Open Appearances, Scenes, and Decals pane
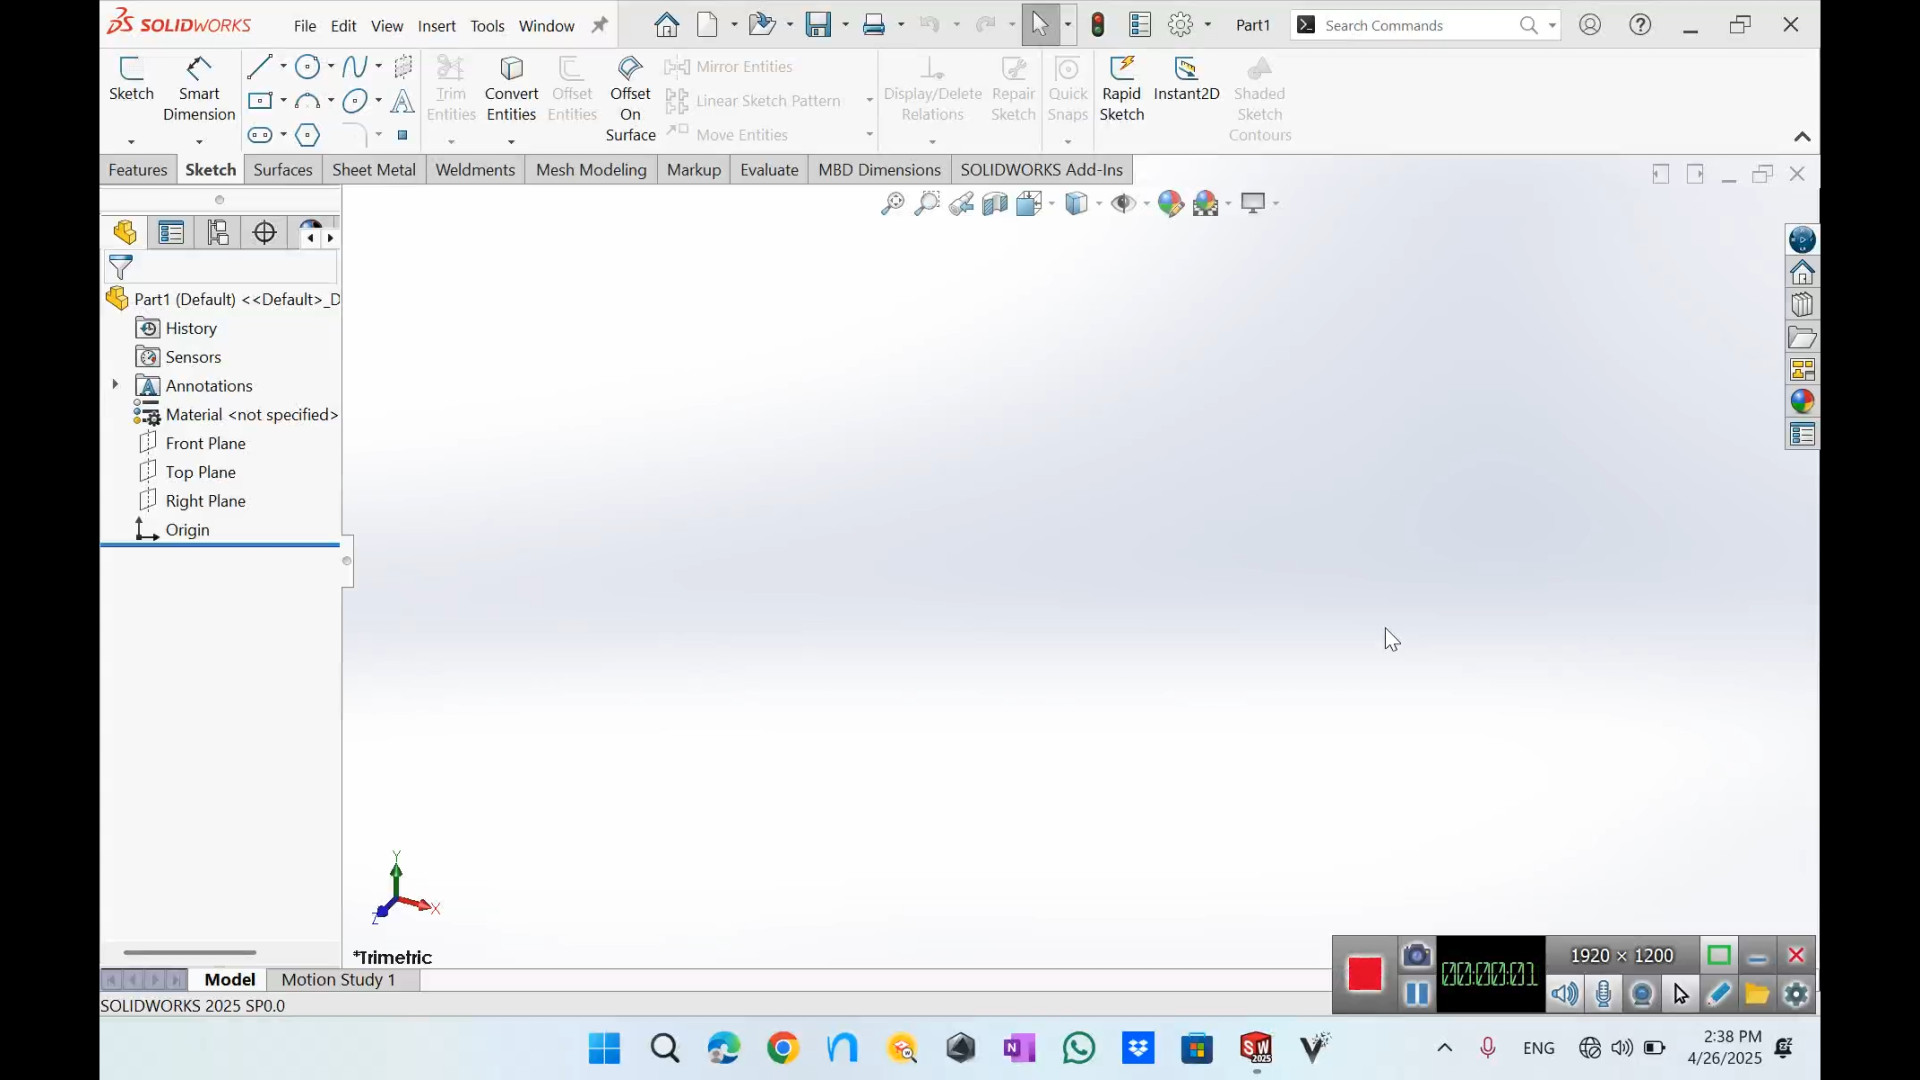This screenshot has width=1920, height=1080. 1802,402
